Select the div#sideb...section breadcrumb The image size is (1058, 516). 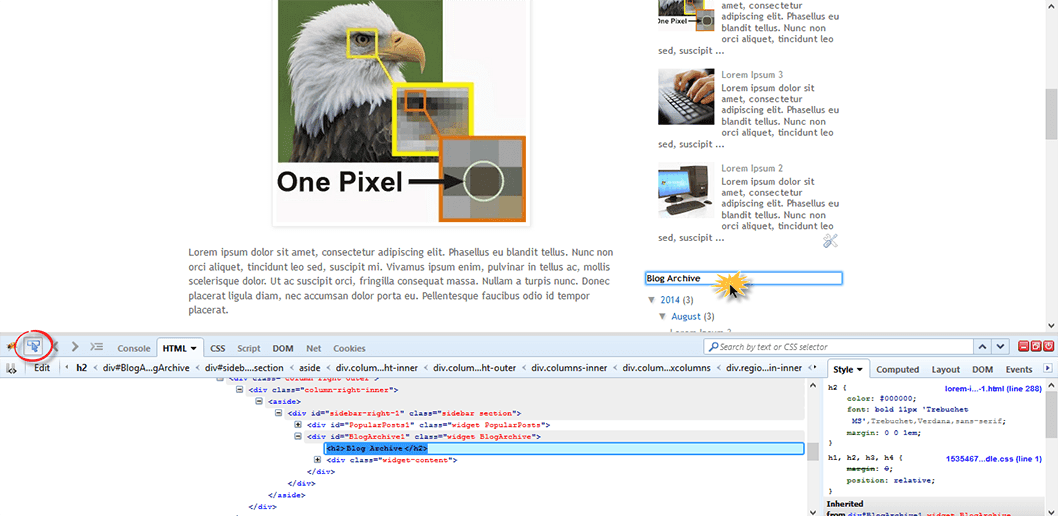244,368
